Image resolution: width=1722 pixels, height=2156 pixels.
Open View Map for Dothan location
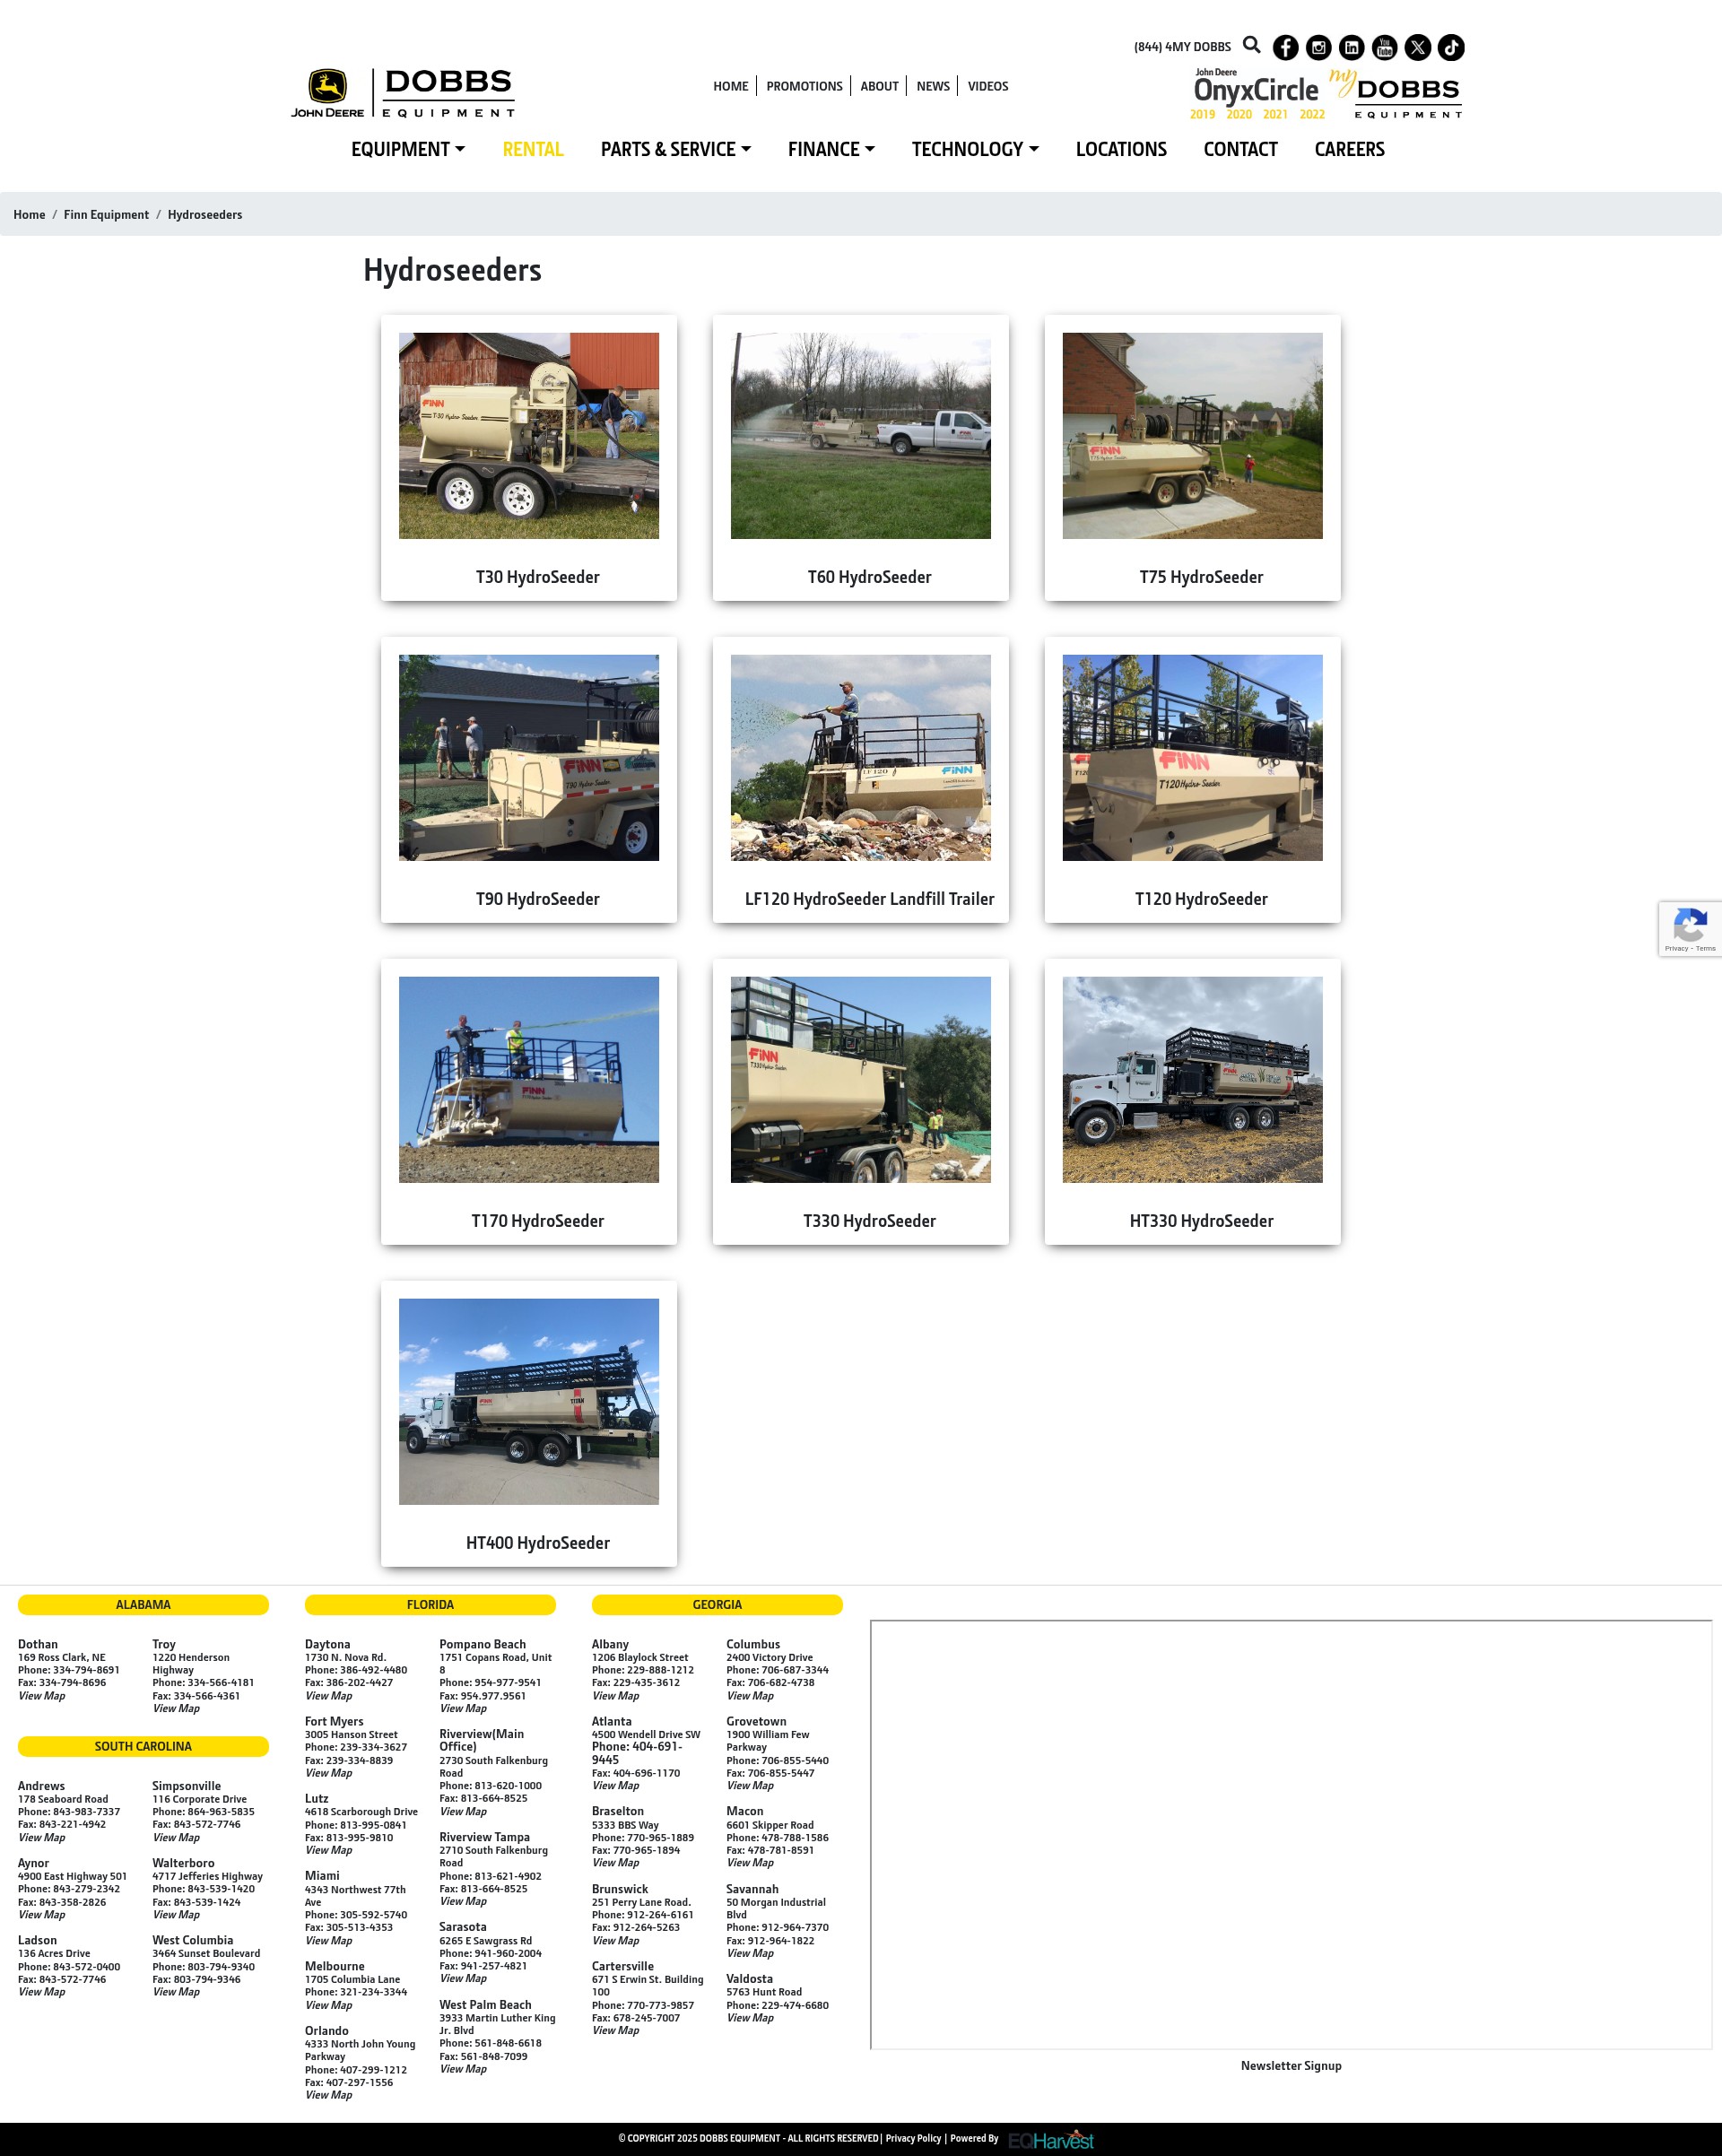(42, 1696)
